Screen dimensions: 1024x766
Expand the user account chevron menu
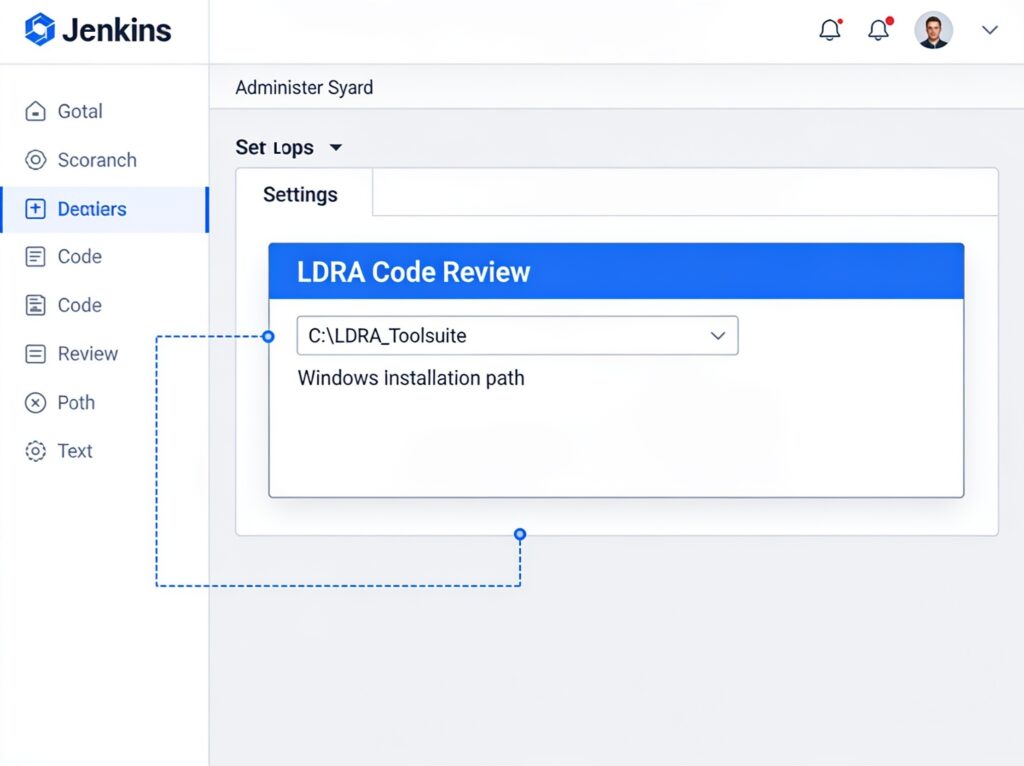989,30
